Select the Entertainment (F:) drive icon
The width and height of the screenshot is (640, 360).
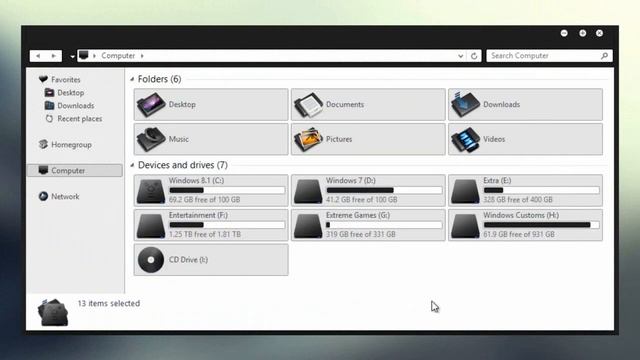[x=151, y=225]
